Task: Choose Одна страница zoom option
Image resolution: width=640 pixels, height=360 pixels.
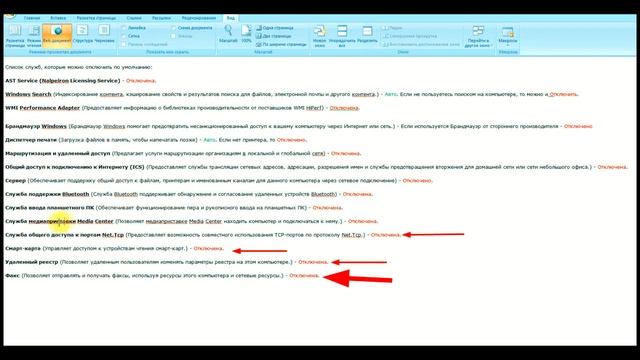Action: [275, 28]
